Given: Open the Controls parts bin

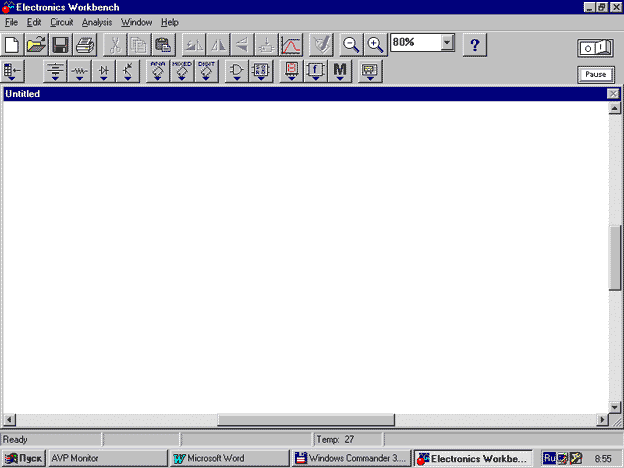Looking at the screenshot, I should 316,71.
